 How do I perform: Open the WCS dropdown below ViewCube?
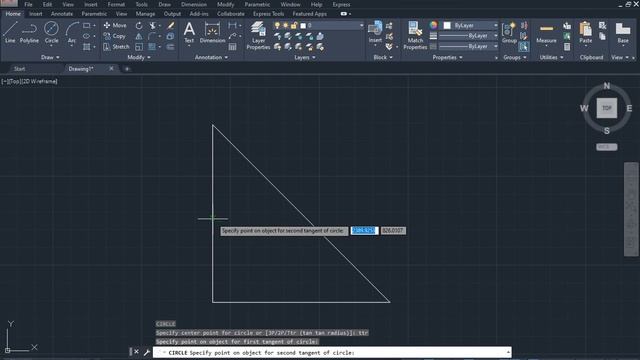tap(607, 147)
